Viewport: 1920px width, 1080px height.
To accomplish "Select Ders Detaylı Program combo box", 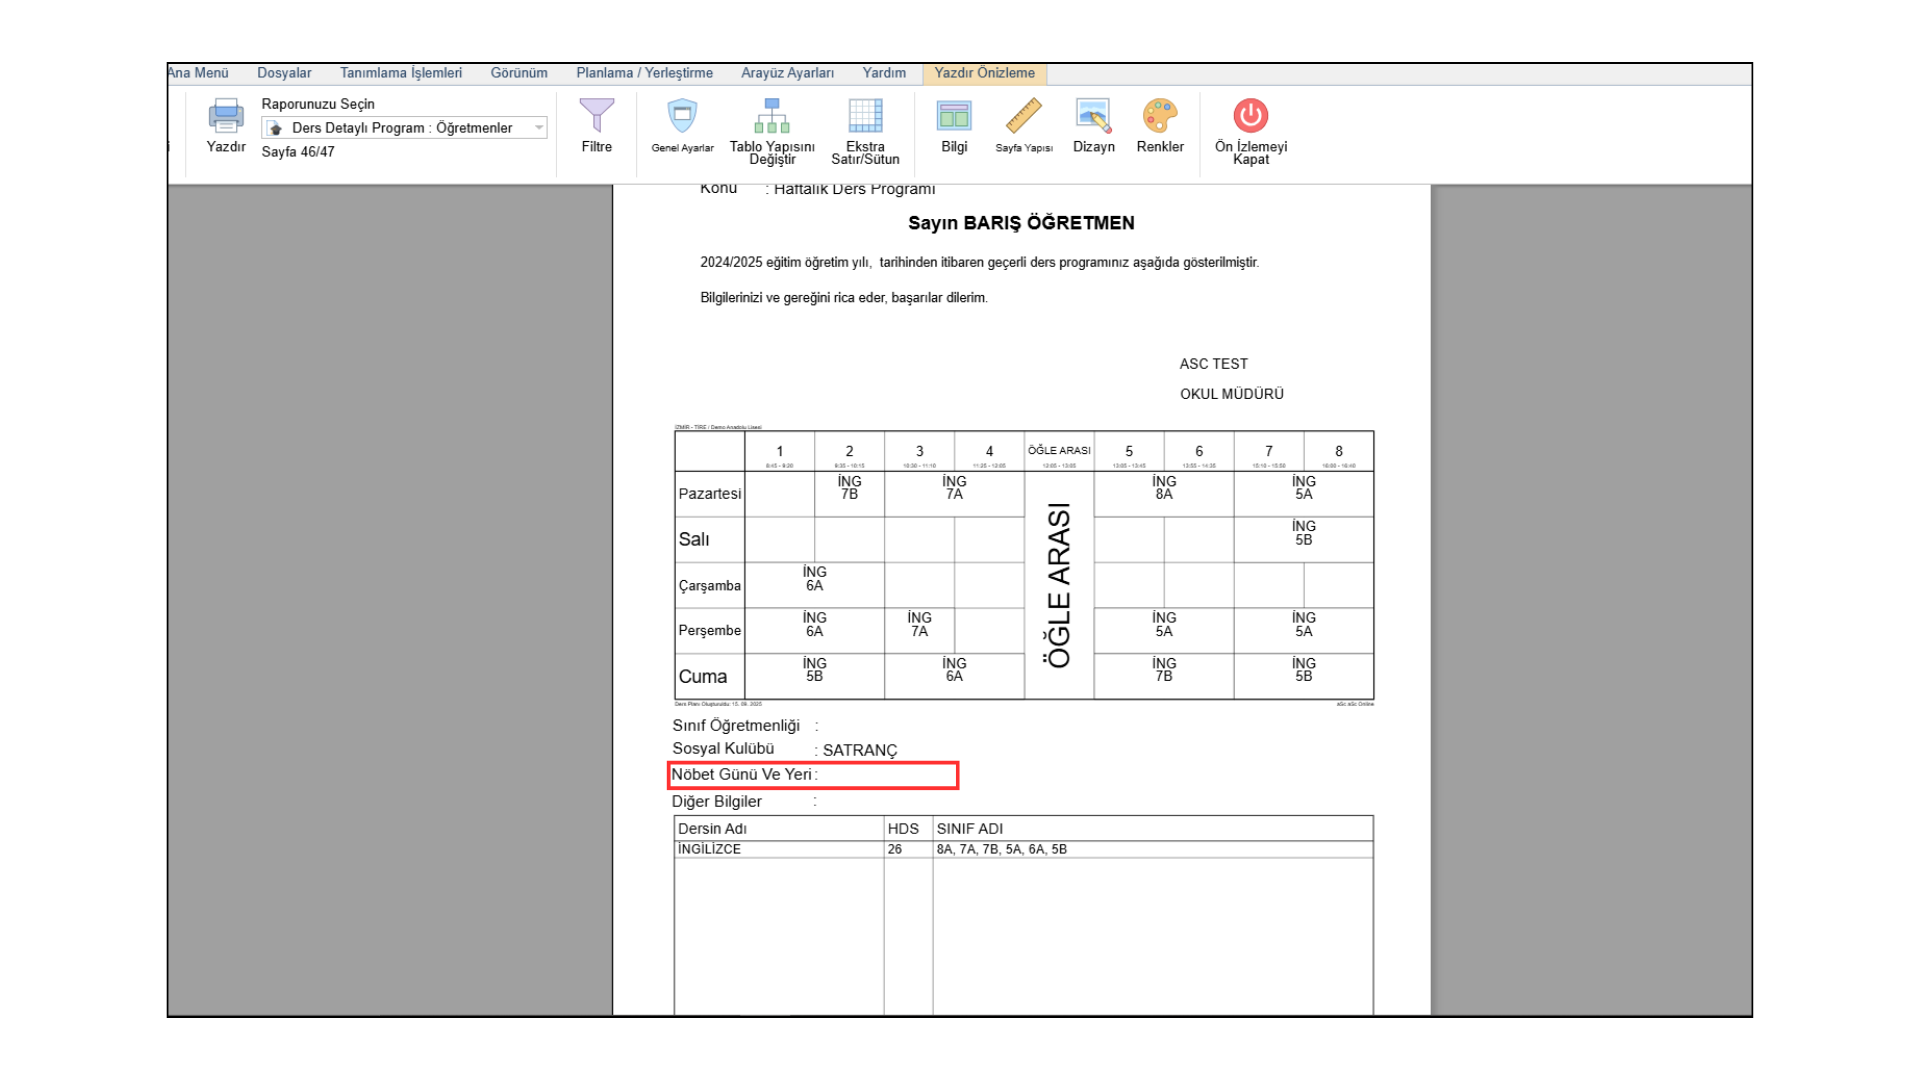I will pyautogui.click(x=400, y=128).
